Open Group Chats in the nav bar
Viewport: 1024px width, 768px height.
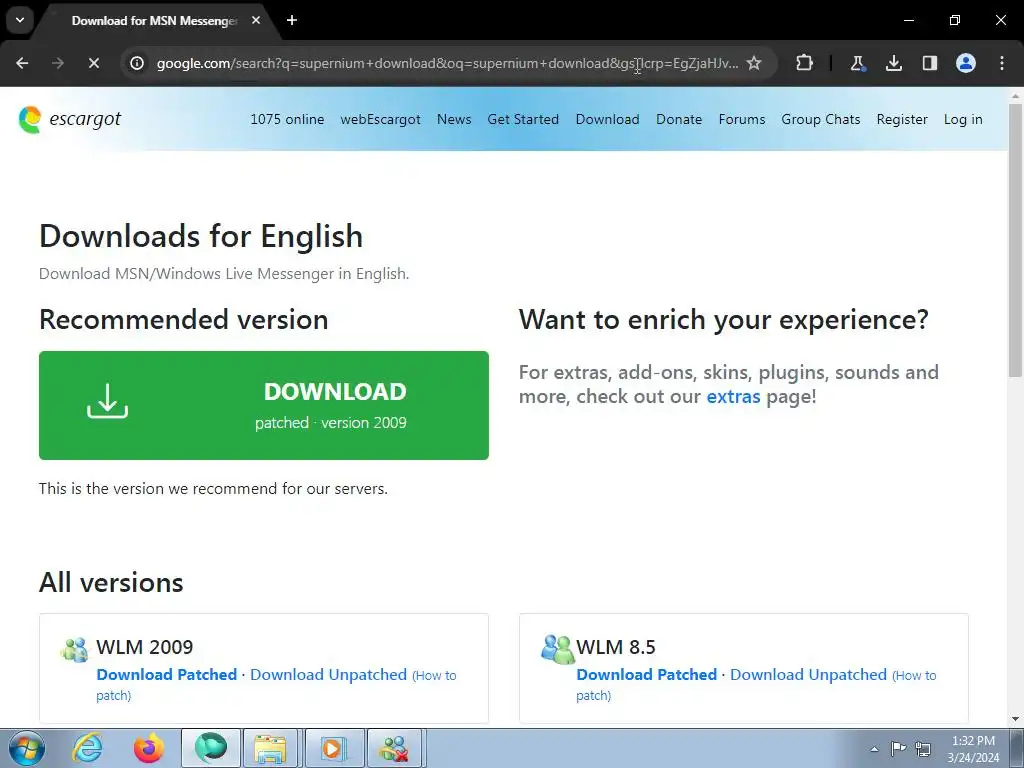tap(821, 120)
